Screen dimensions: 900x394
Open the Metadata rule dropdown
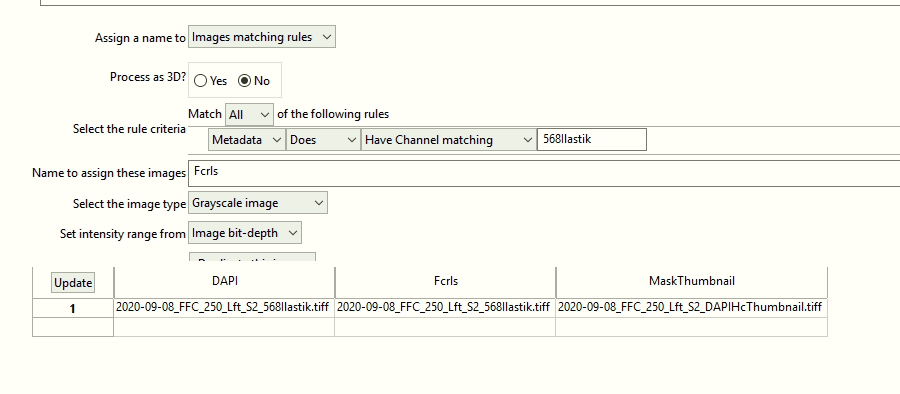247,140
